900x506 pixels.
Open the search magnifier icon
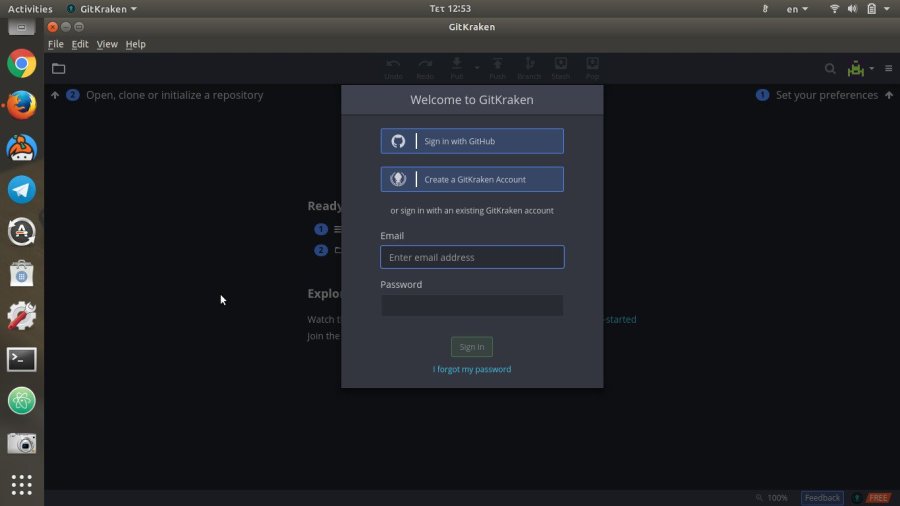pos(830,69)
